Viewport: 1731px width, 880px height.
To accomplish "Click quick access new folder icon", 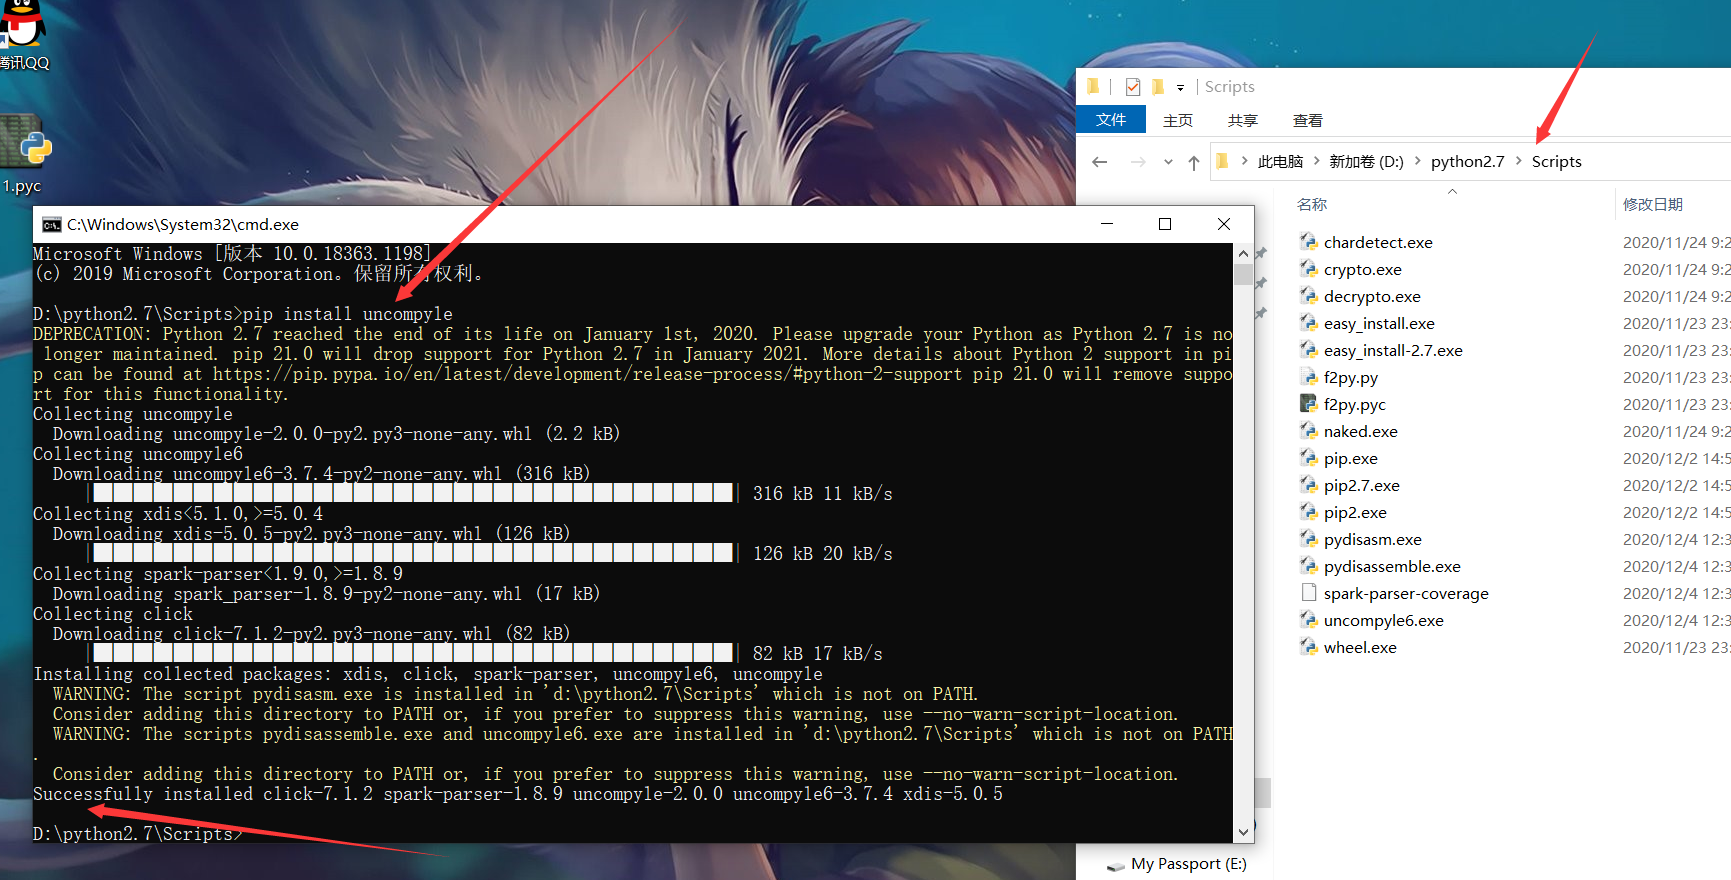I will (1158, 87).
